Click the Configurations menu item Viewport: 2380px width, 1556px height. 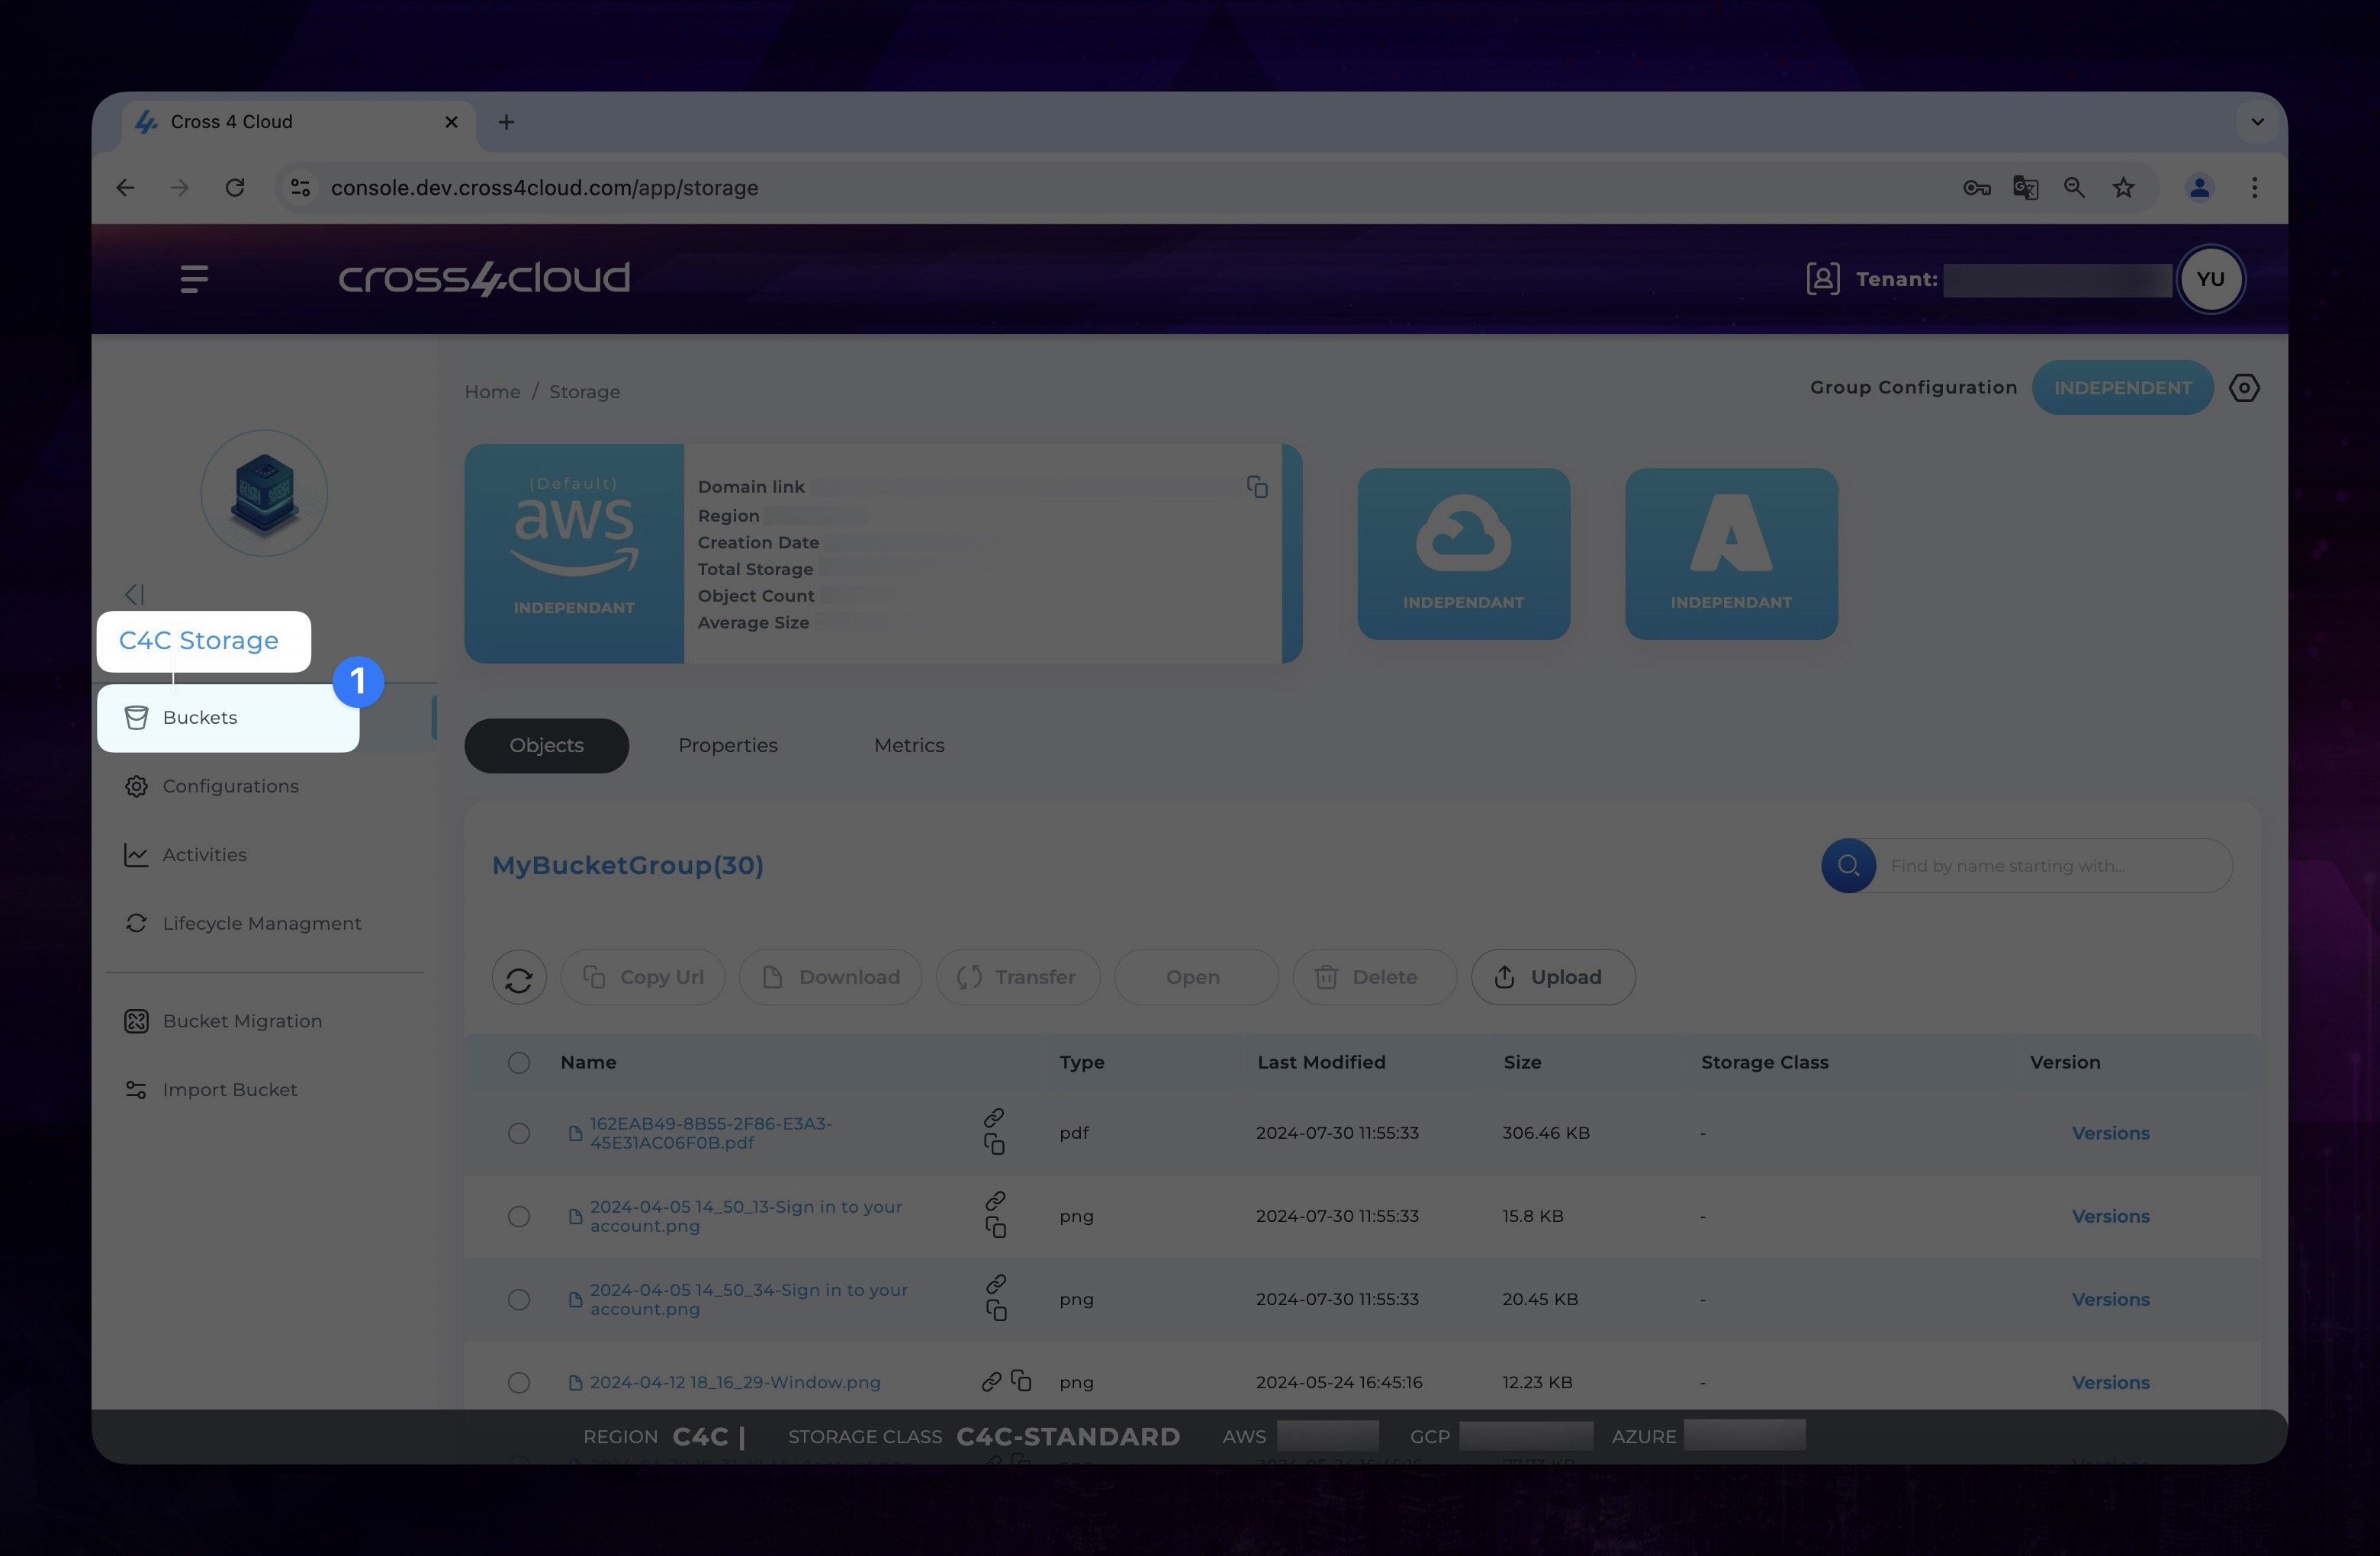click(x=231, y=785)
